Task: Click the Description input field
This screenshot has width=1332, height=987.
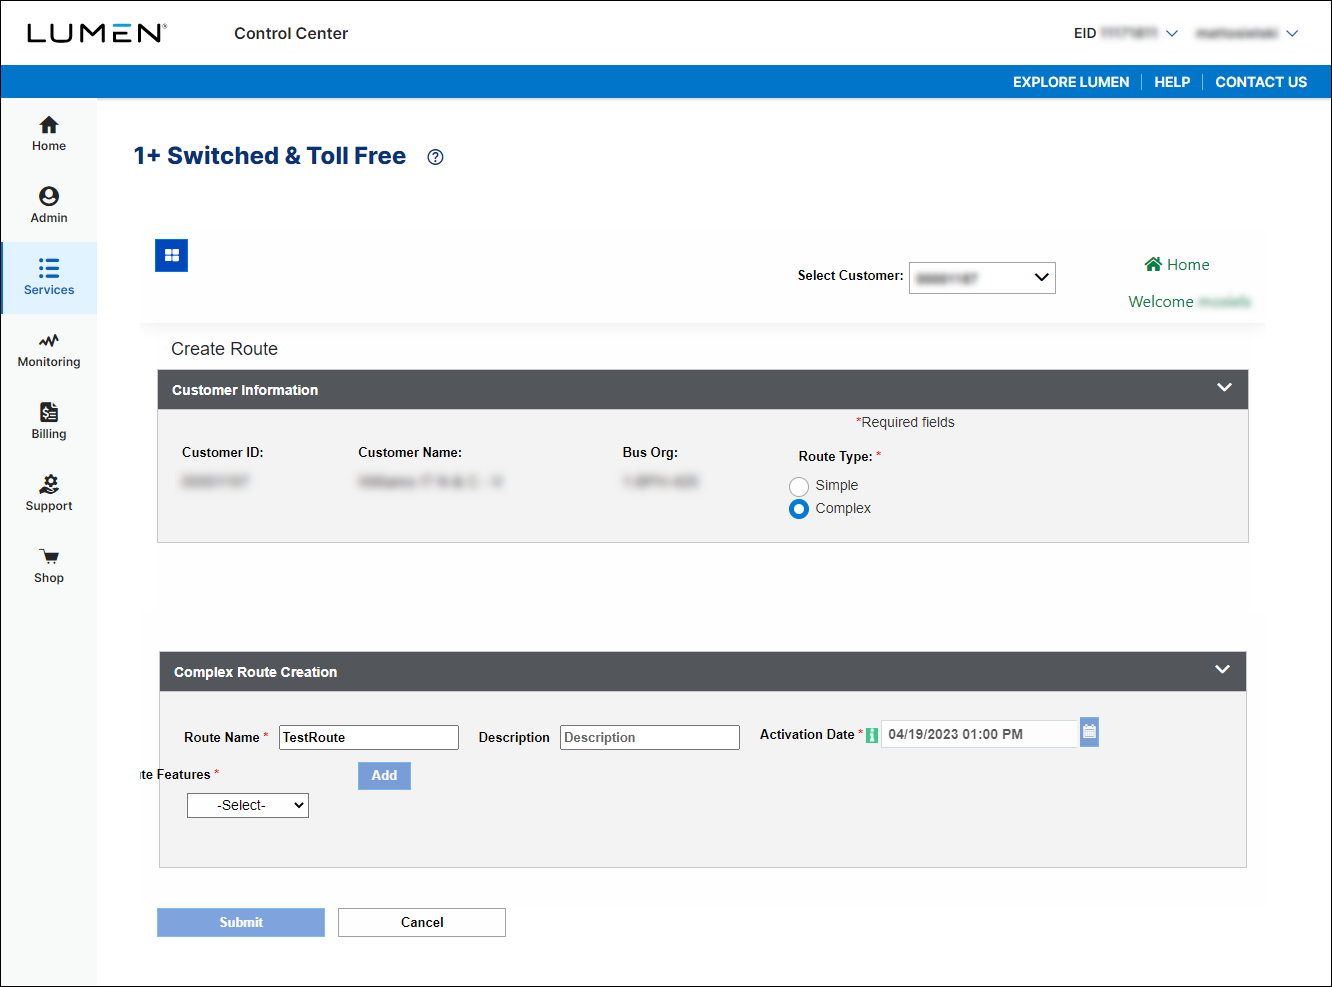Action: [649, 737]
